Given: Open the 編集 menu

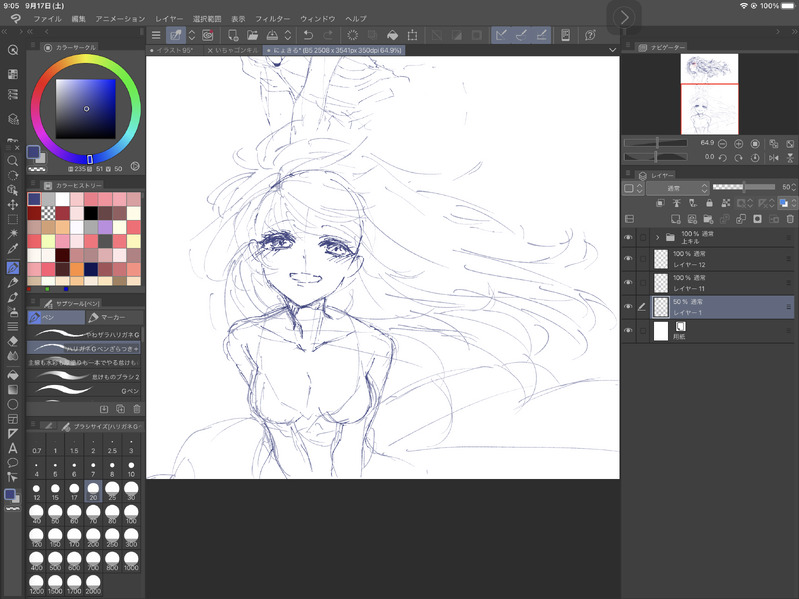Looking at the screenshot, I should [x=78, y=19].
